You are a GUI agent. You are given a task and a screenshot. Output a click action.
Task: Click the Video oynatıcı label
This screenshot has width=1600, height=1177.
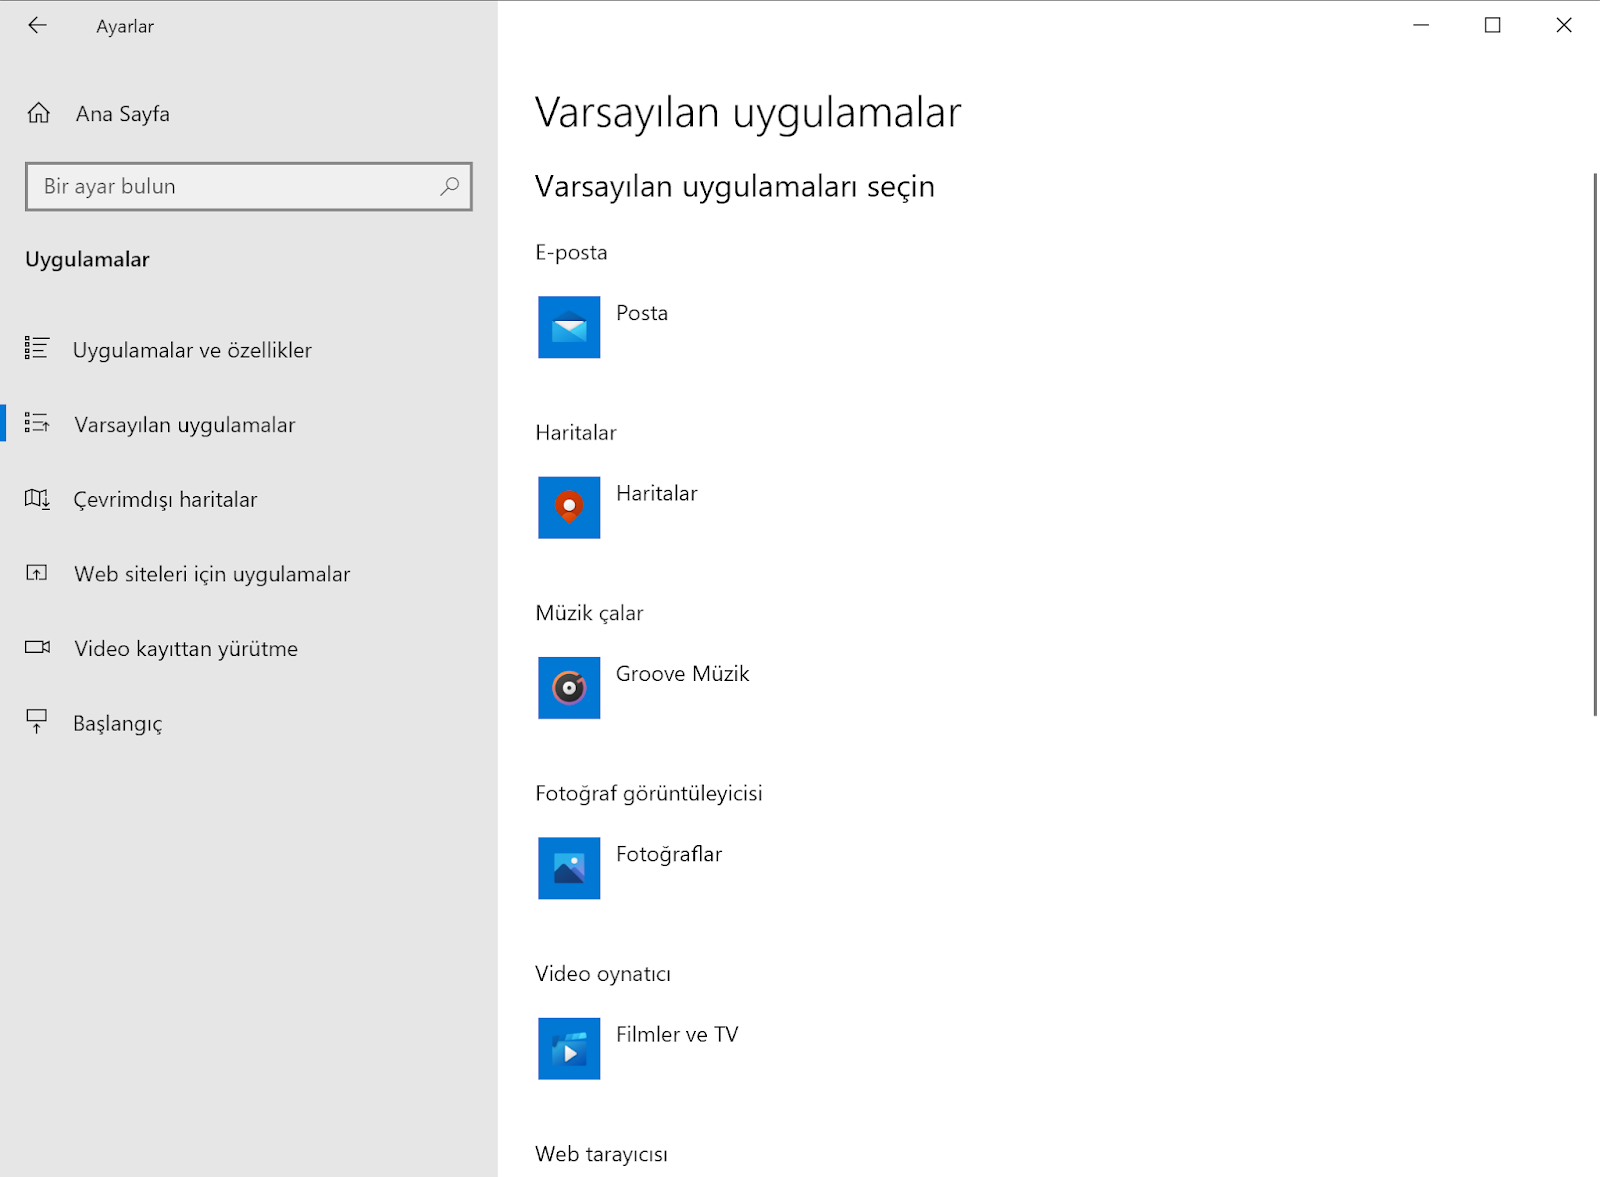(x=602, y=974)
